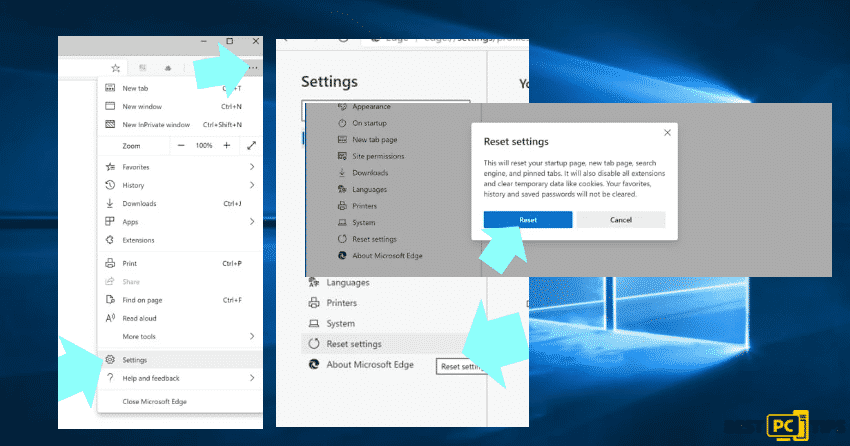Screen dimensions: 850x446
Task: Click the Extensions puzzle icon
Action: [x=110, y=240]
